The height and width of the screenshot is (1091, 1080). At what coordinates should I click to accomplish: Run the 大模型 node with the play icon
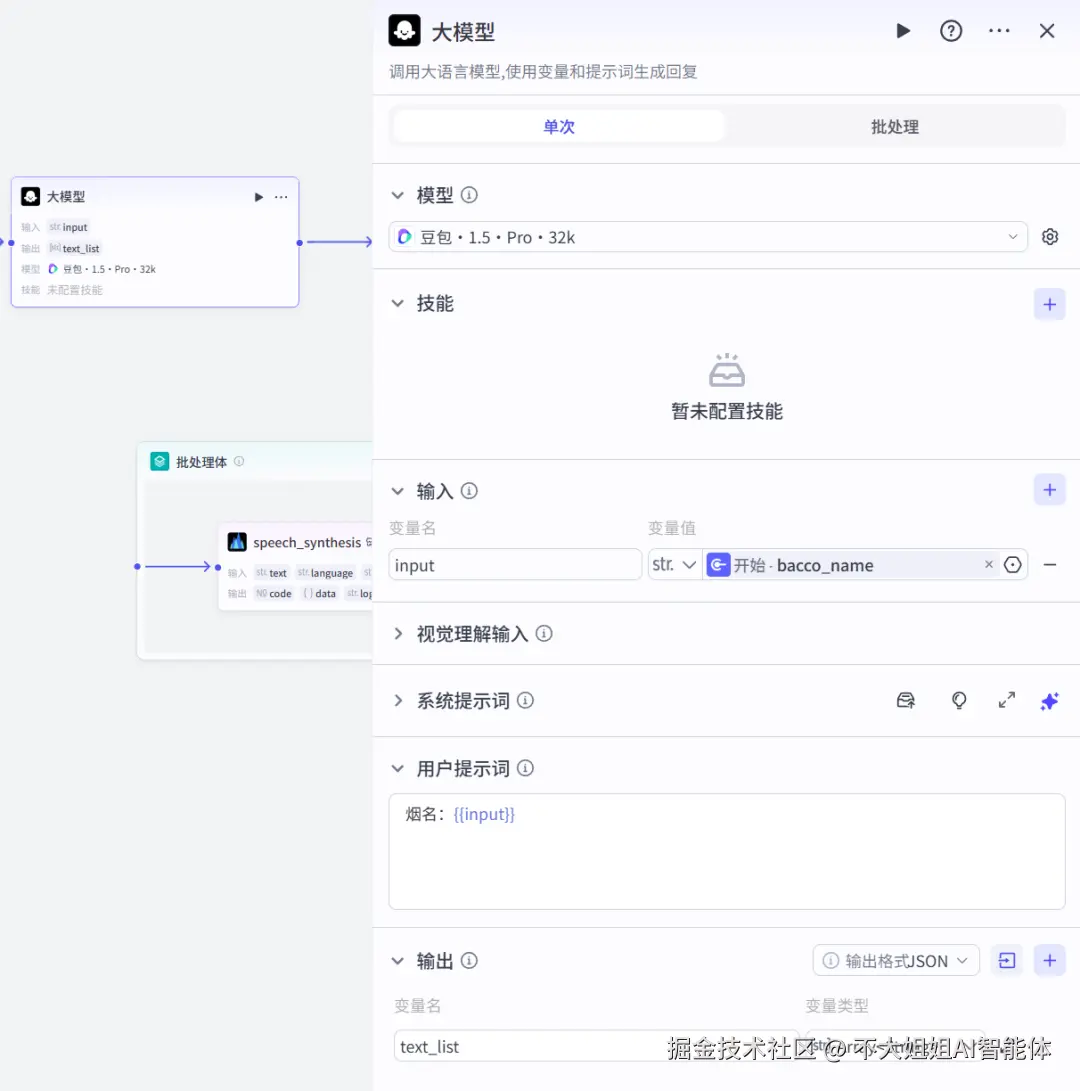[x=903, y=31]
